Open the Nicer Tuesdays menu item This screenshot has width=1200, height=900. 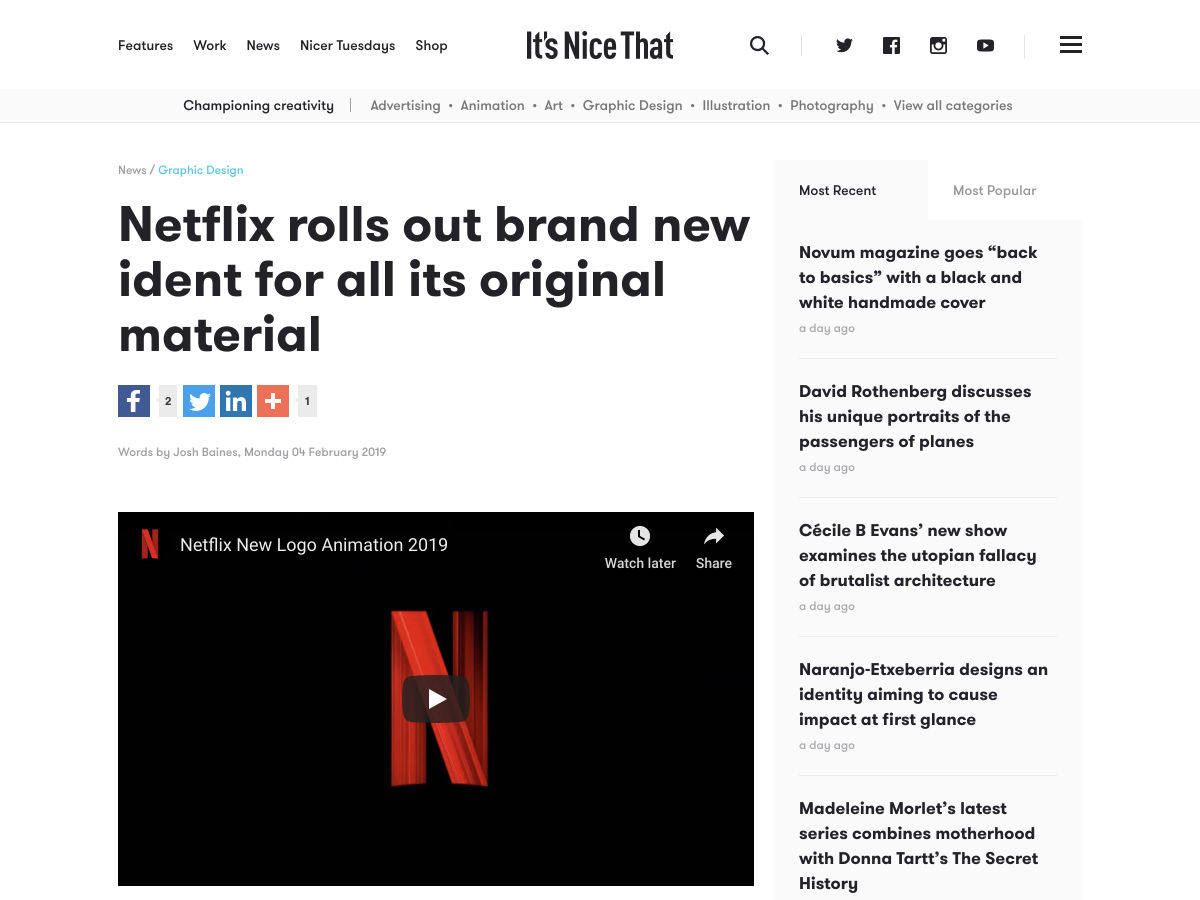click(x=347, y=45)
